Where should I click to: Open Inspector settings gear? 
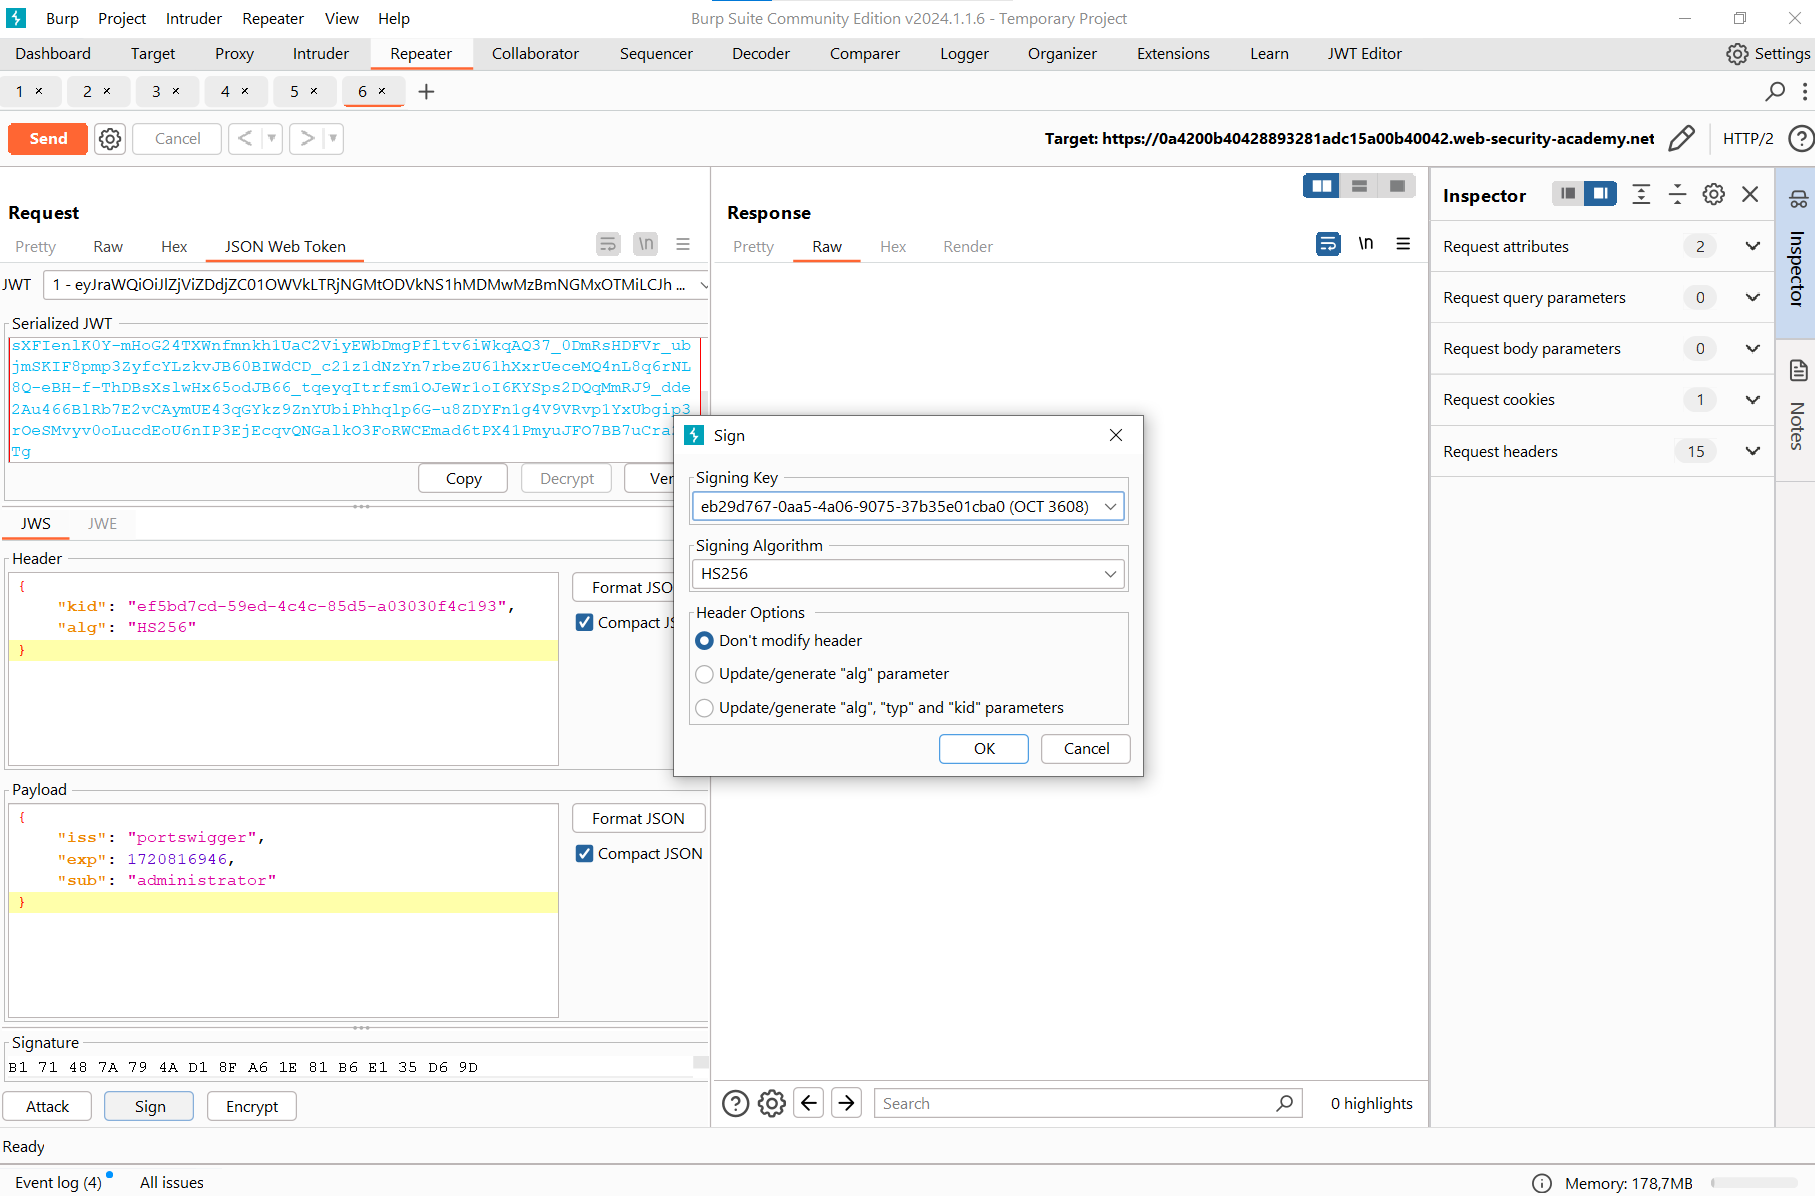click(1714, 194)
